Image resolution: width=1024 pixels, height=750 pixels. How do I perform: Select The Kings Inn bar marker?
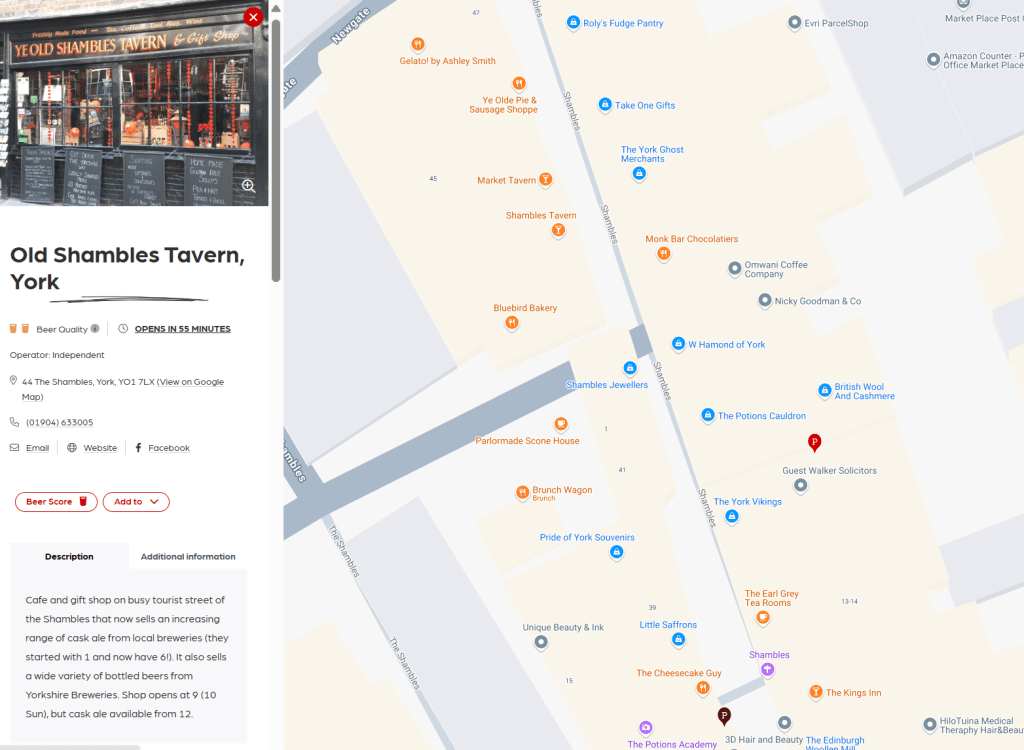(816, 692)
